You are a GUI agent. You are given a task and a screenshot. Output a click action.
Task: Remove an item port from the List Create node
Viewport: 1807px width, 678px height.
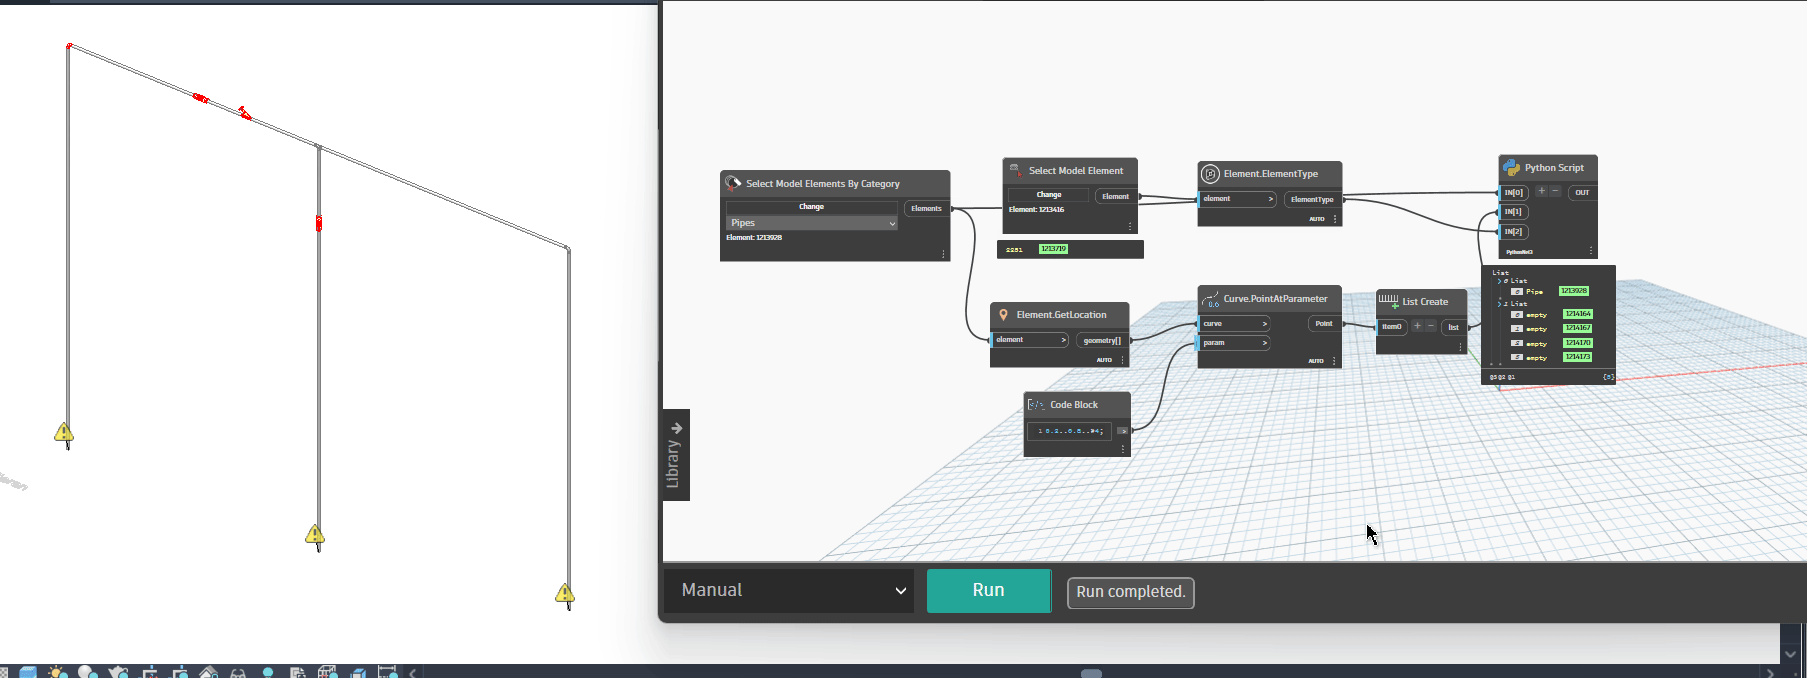coord(1431,326)
